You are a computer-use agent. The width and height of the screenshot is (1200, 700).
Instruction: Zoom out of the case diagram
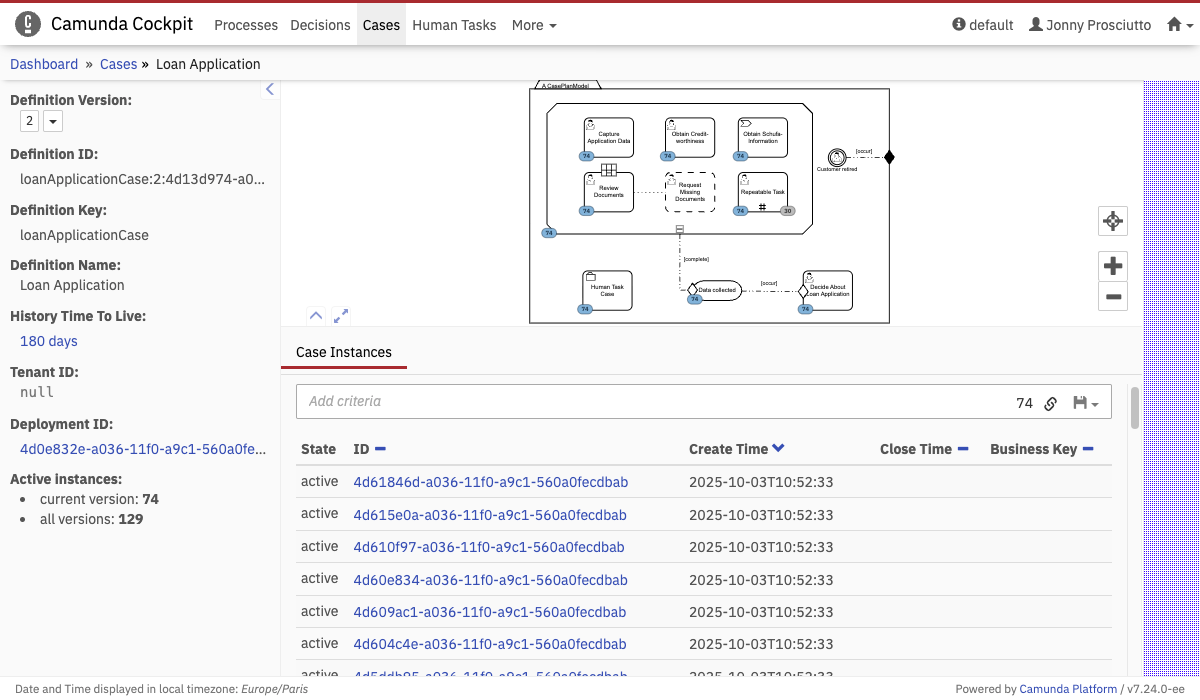pyautogui.click(x=1112, y=296)
